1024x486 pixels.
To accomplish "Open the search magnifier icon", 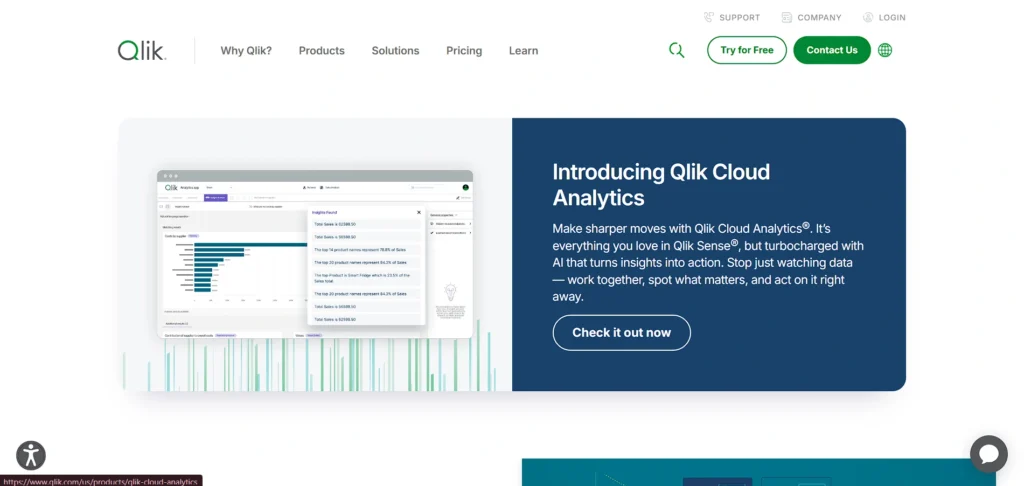I will (x=677, y=50).
